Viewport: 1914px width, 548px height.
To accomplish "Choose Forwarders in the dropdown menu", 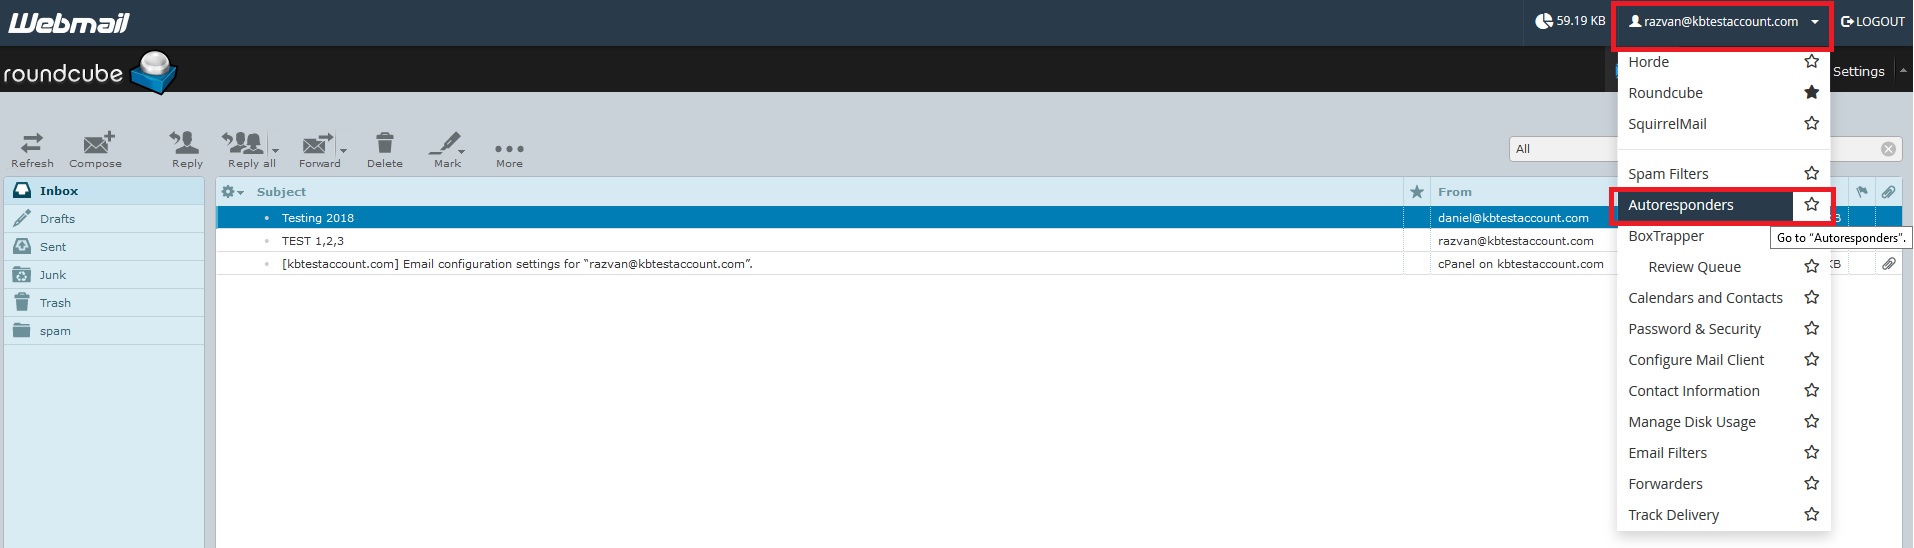I will coord(1665,484).
